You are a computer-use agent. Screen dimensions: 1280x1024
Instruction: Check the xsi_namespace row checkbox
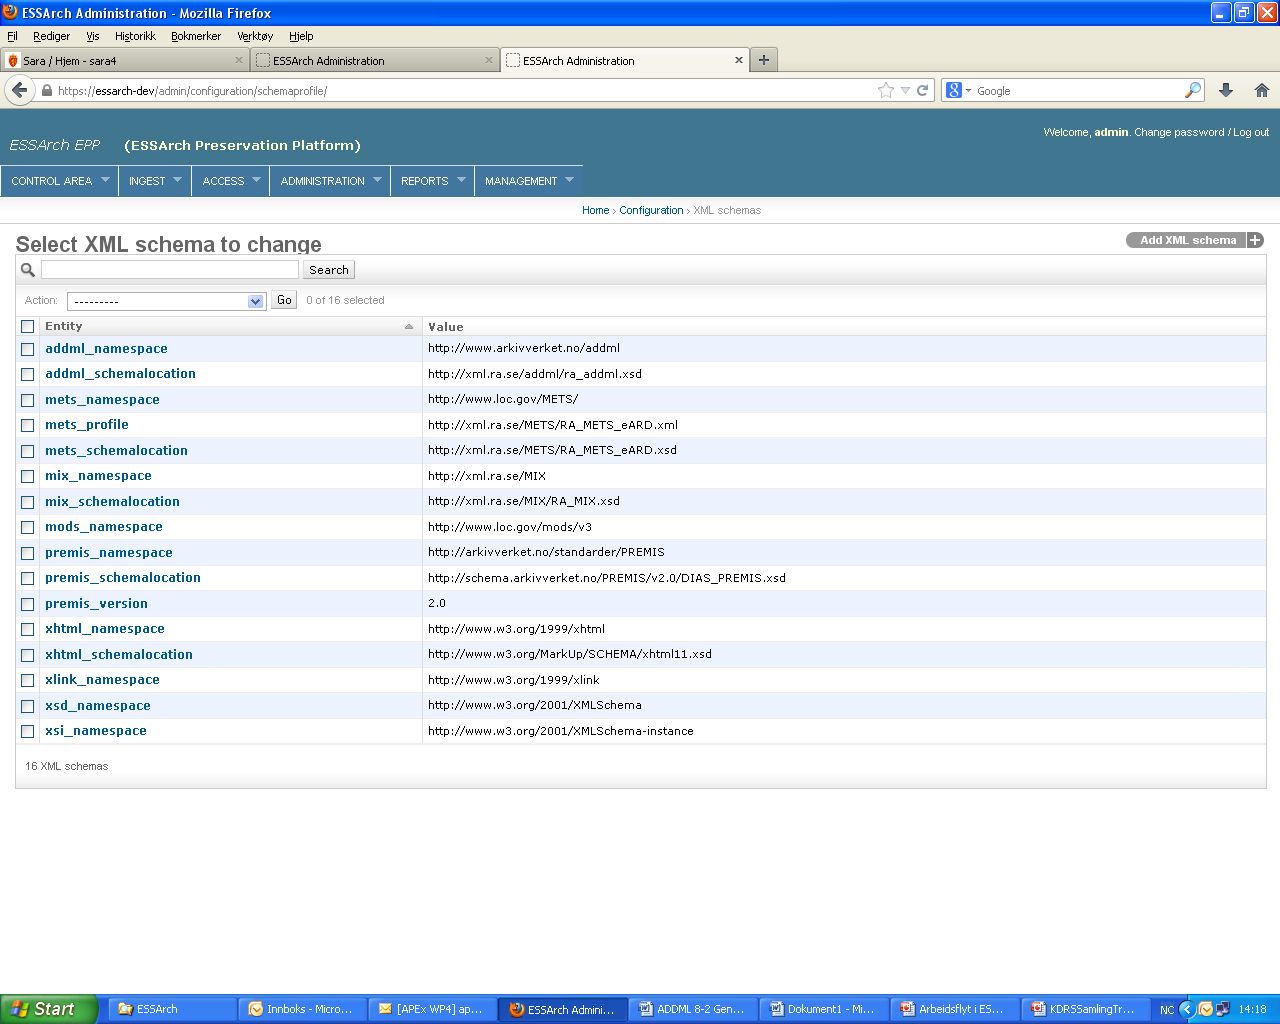(x=28, y=731)
